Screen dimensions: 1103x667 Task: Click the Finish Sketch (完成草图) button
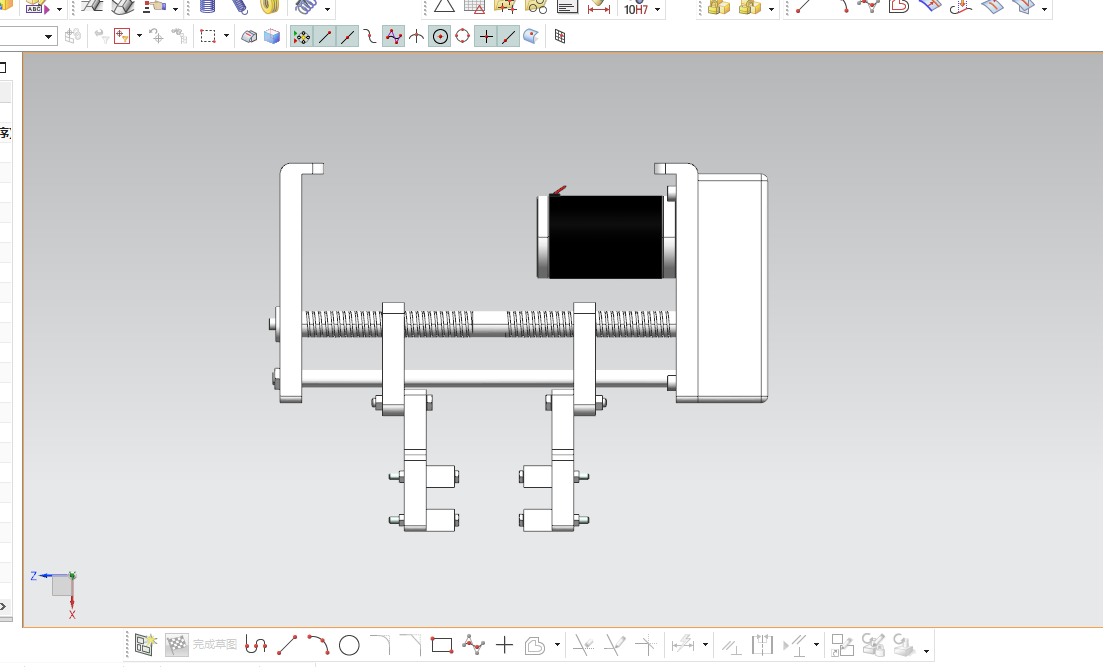point(201,644)
